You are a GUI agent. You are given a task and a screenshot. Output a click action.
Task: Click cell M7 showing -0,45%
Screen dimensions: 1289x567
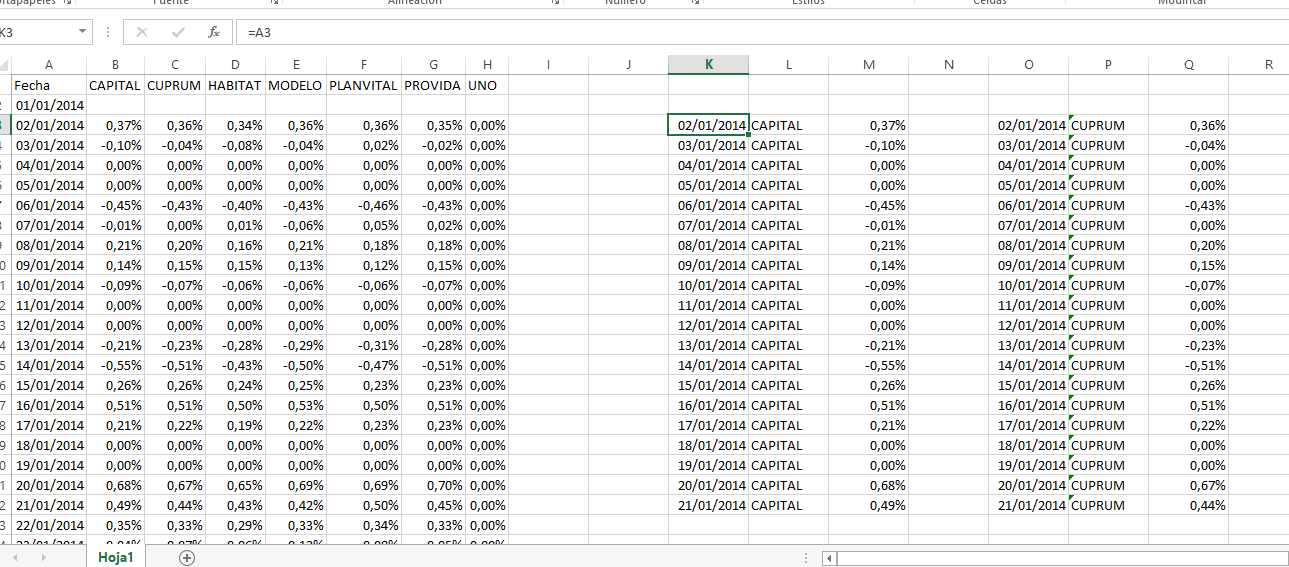(868, 205)
